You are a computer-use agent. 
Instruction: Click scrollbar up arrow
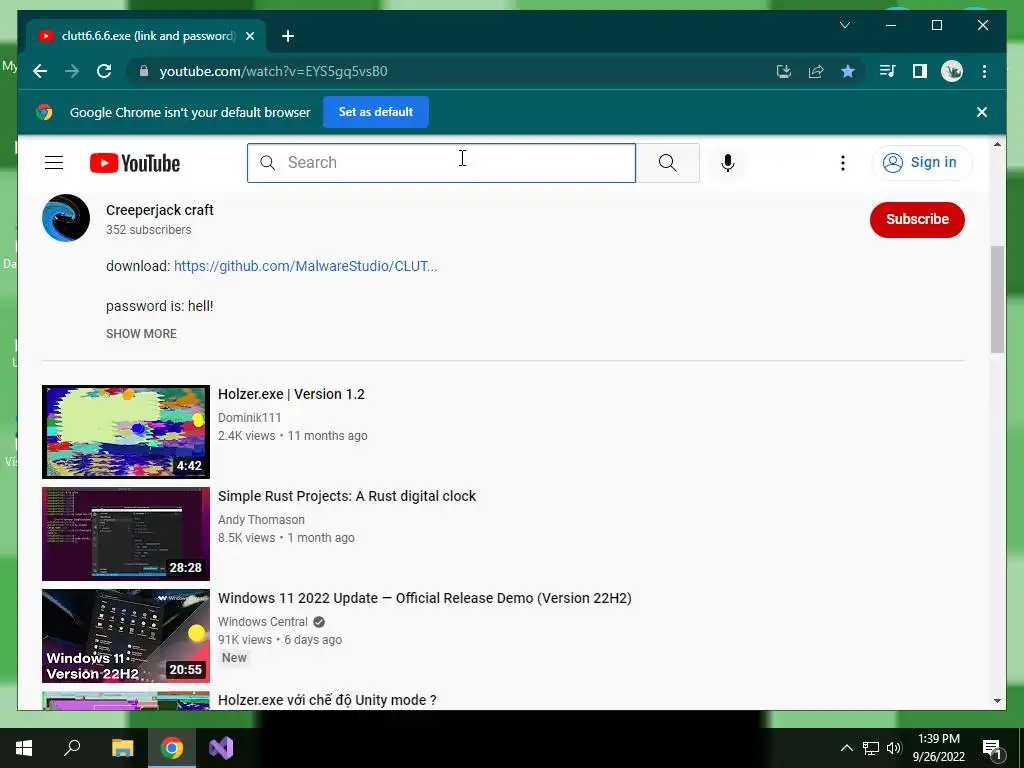coord(997,144)
